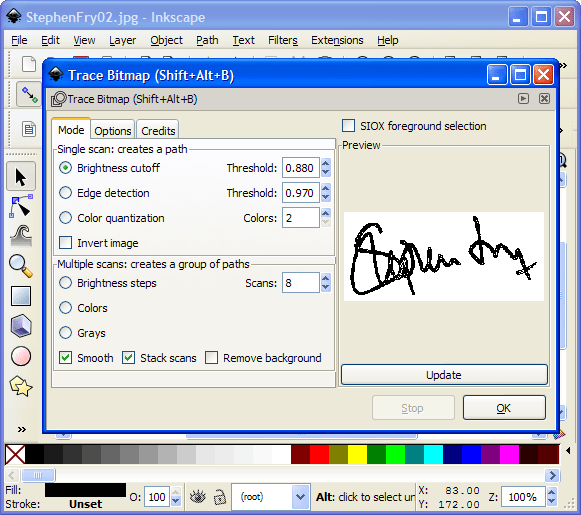Increase the Colors count stepper
The image size is (581, 515).
[326, 213]
